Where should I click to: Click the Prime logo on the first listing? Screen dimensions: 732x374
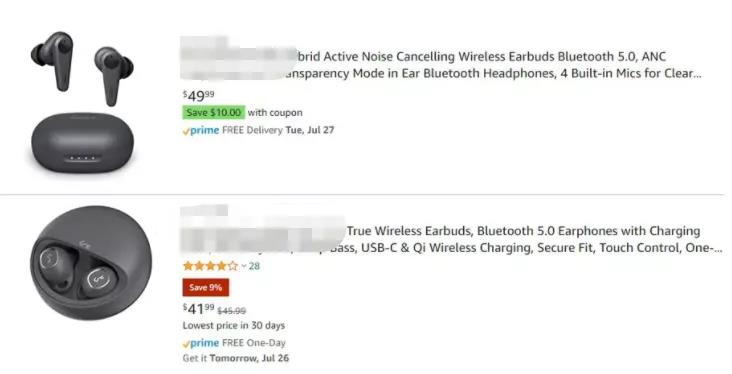point(201,130)
